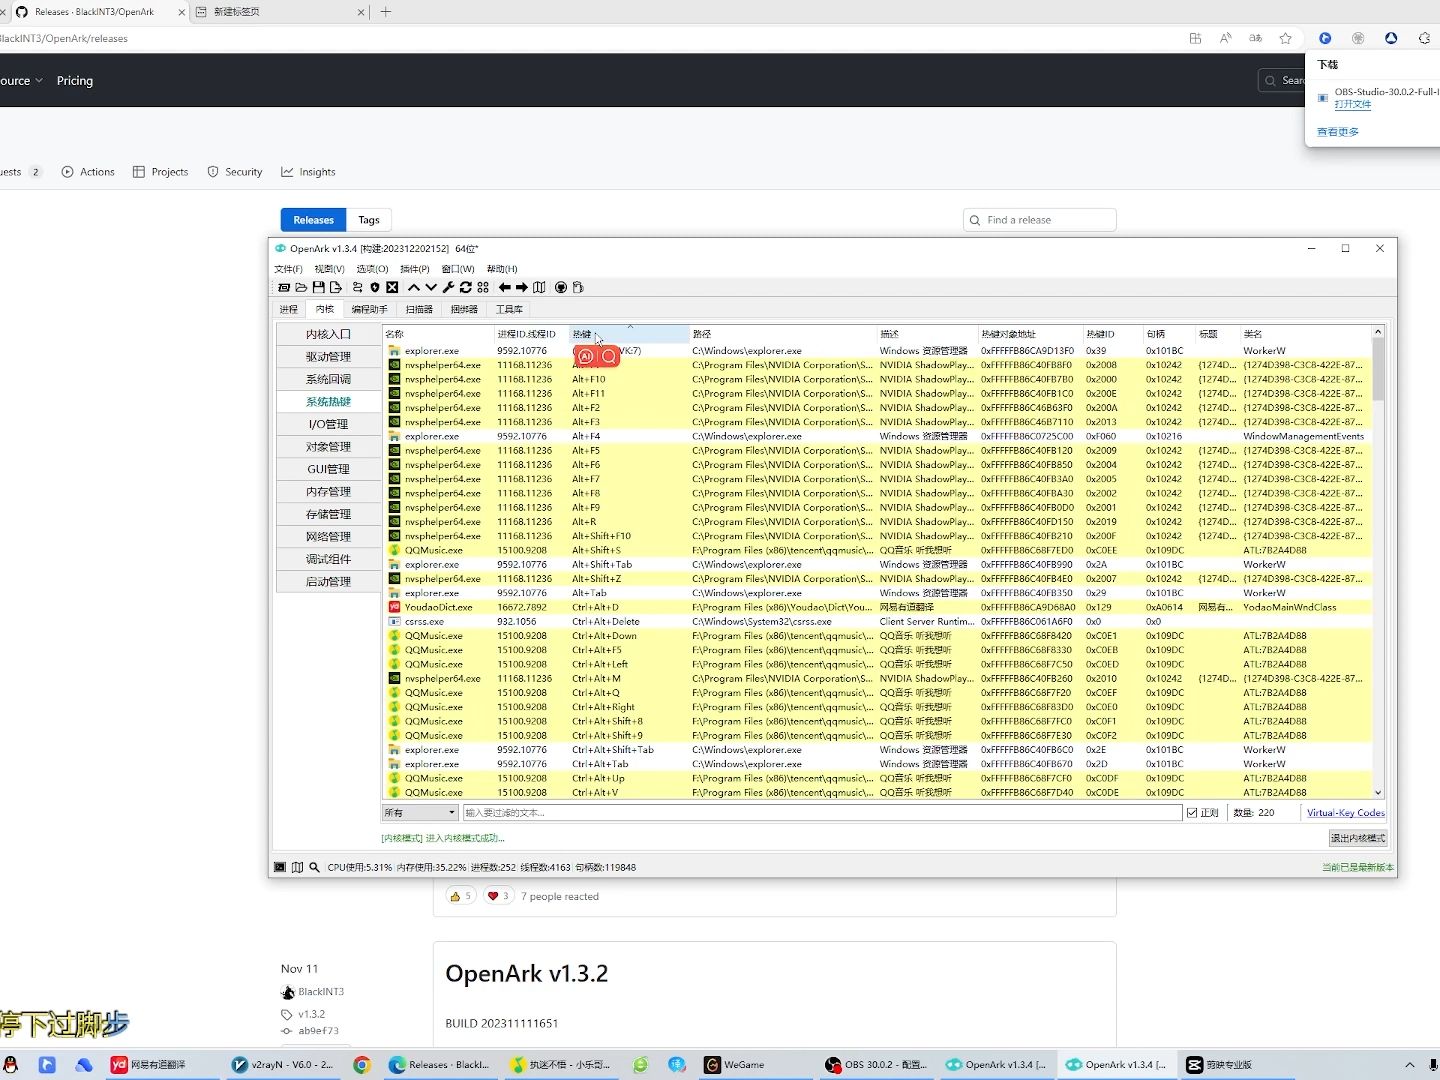Viewport: 1440px width, 1080px height.
Task: Switch to the 编程助手 tab
Action: (x=369, y=309)
